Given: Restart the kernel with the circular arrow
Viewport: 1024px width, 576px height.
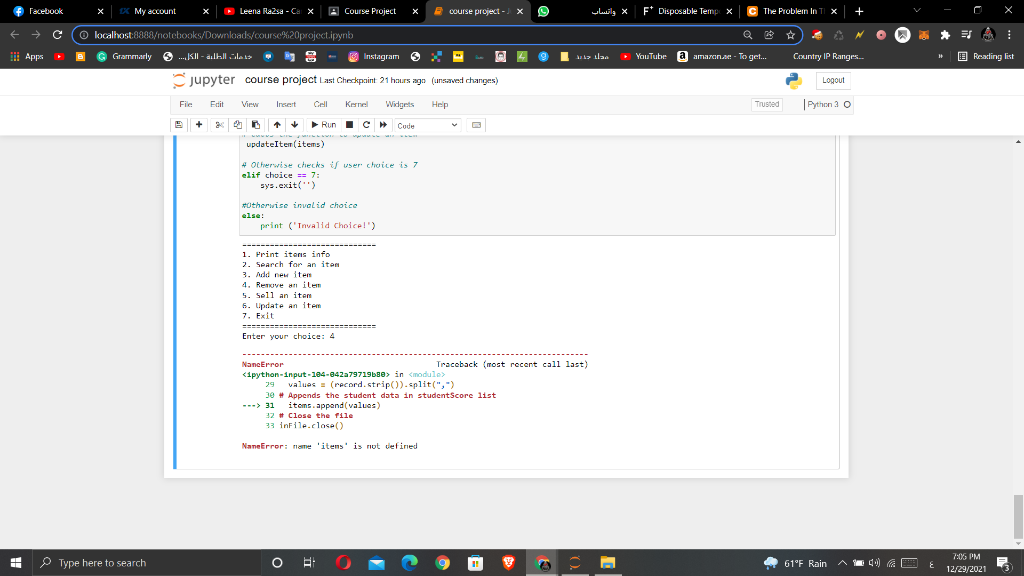Looking at the screenshot, I should (x=366, y=125).
